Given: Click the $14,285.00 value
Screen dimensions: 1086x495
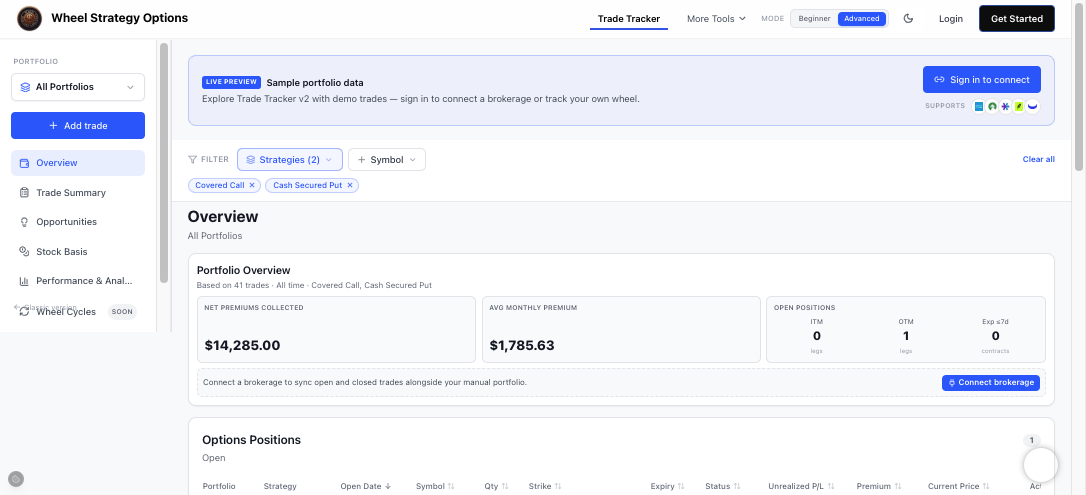Looking at the screenshot, I should 242,345.
